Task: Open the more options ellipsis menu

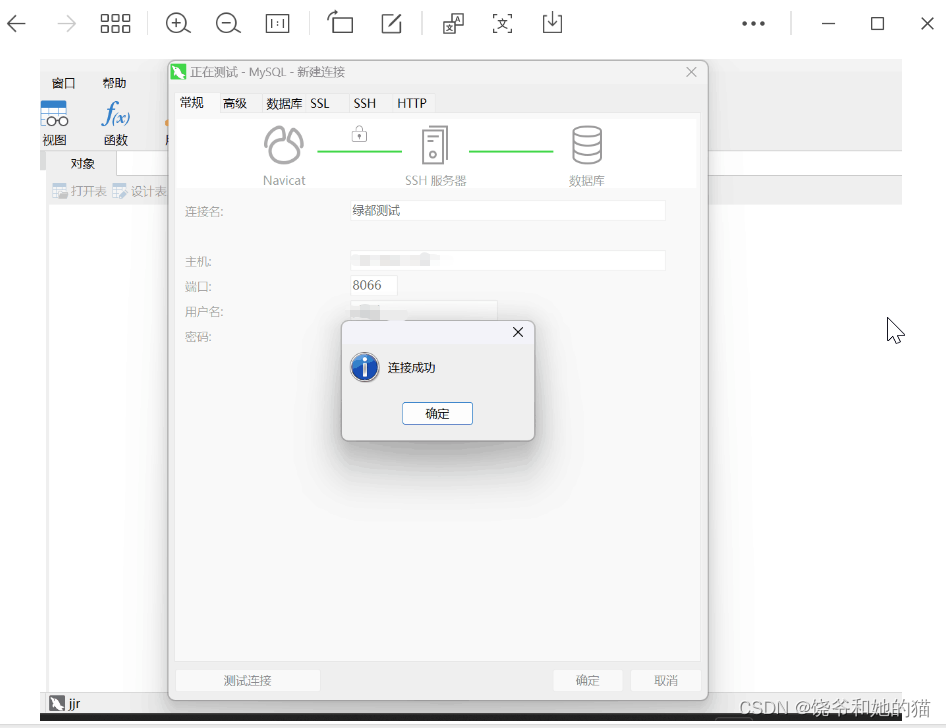Action: (754, 24)
